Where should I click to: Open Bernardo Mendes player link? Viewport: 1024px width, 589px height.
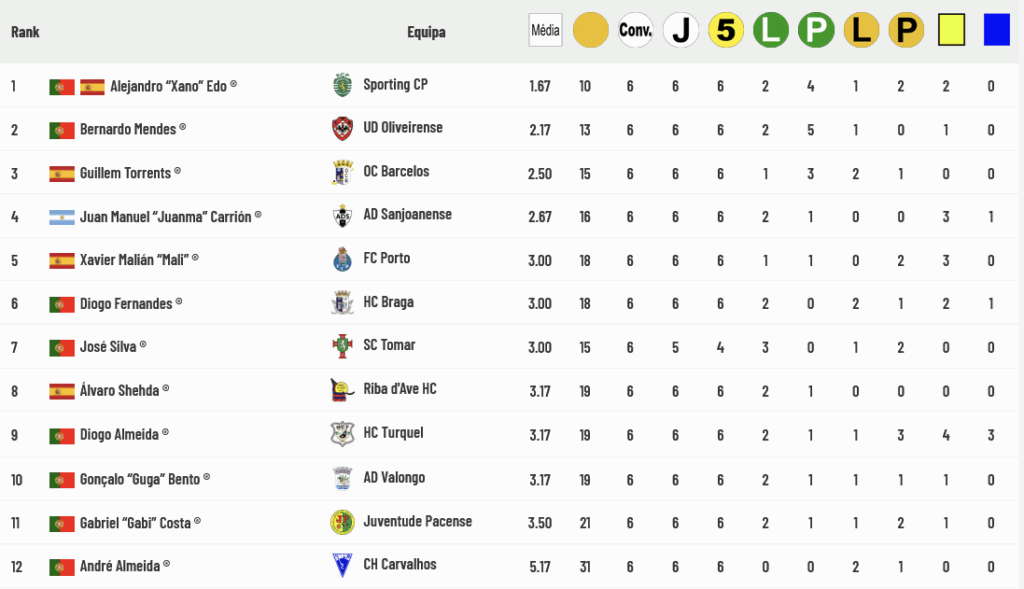128,129
